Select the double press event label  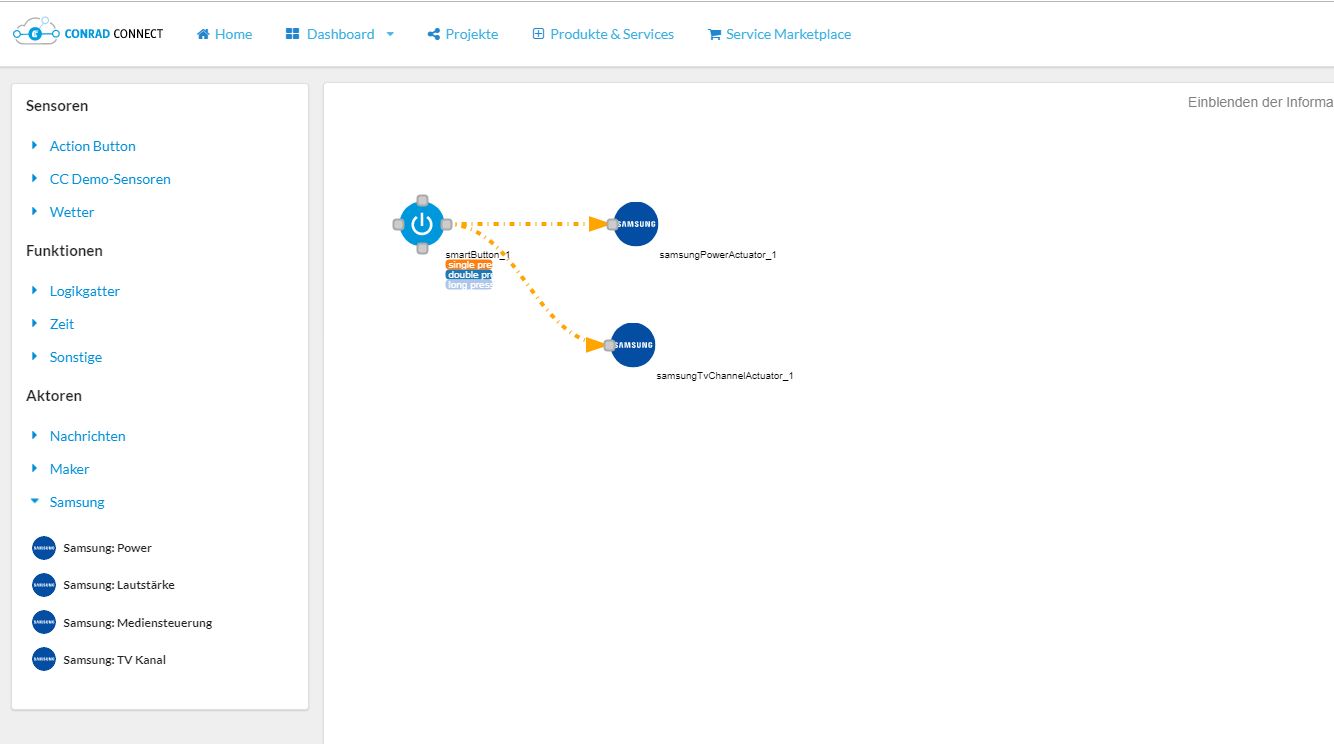pyautogui.click(x=469, y=275)
